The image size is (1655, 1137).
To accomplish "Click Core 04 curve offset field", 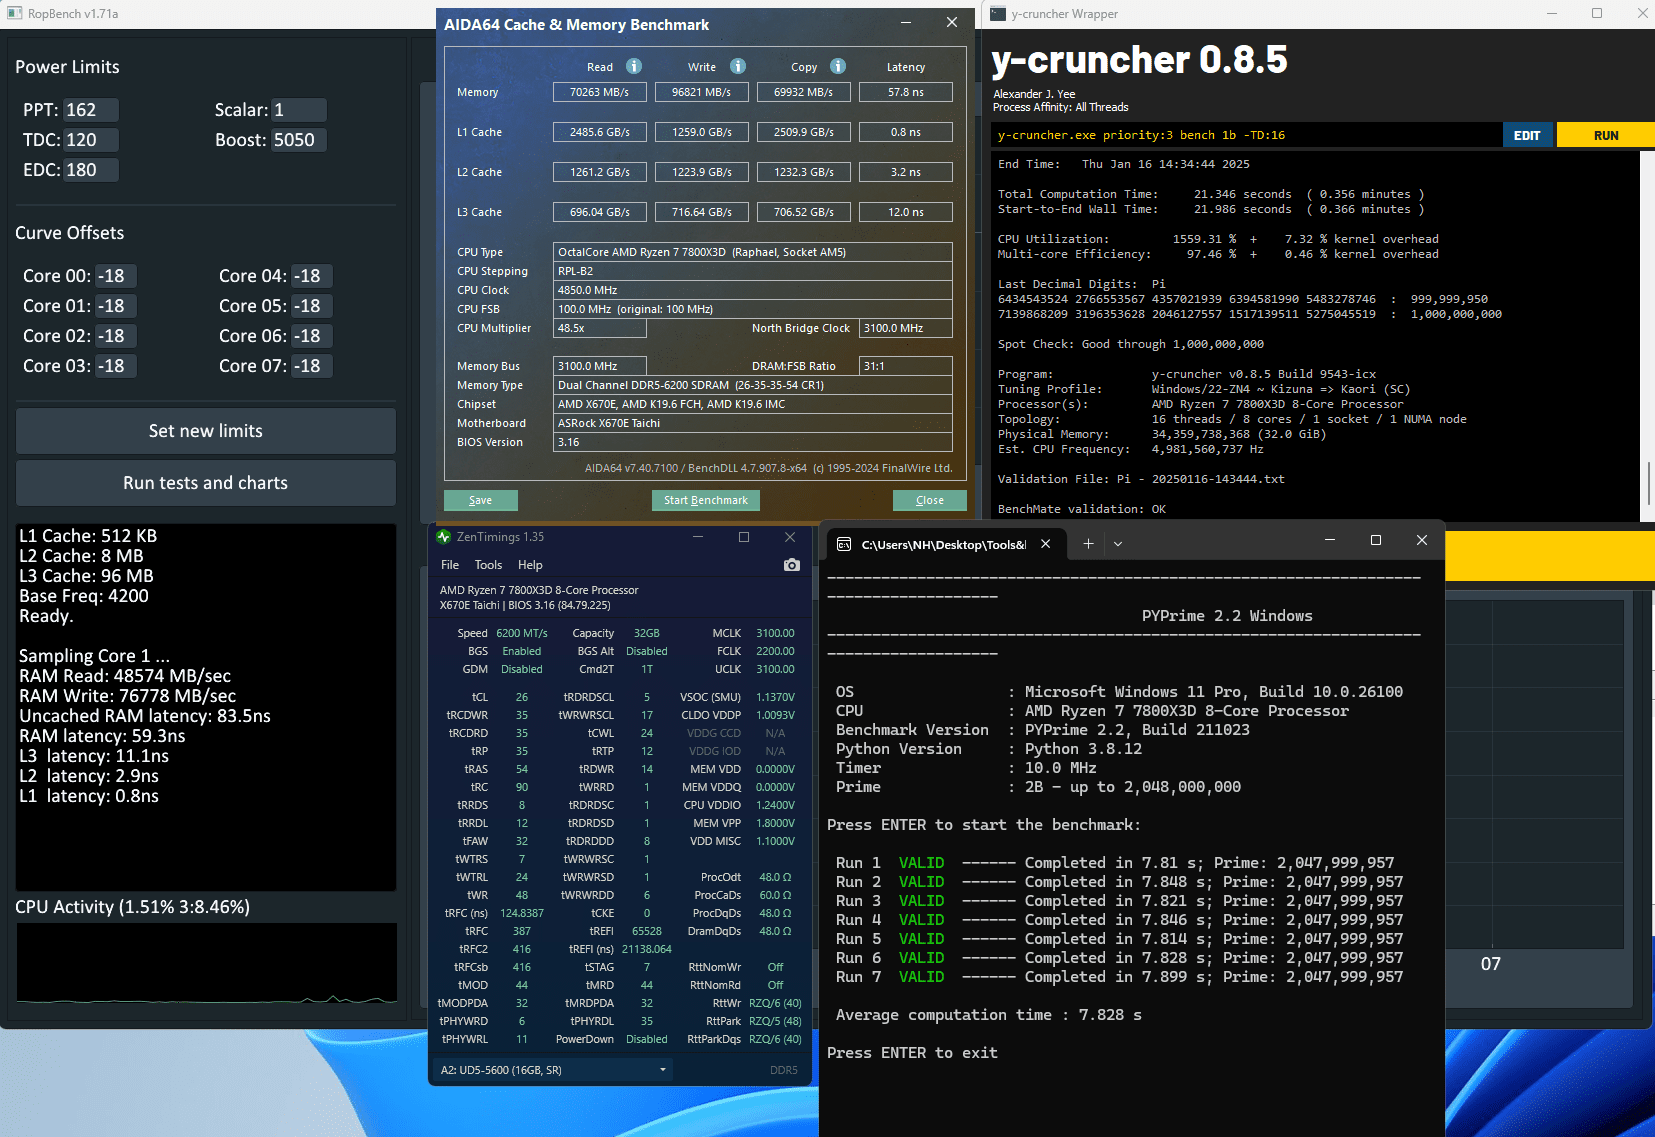I will 312,276.
